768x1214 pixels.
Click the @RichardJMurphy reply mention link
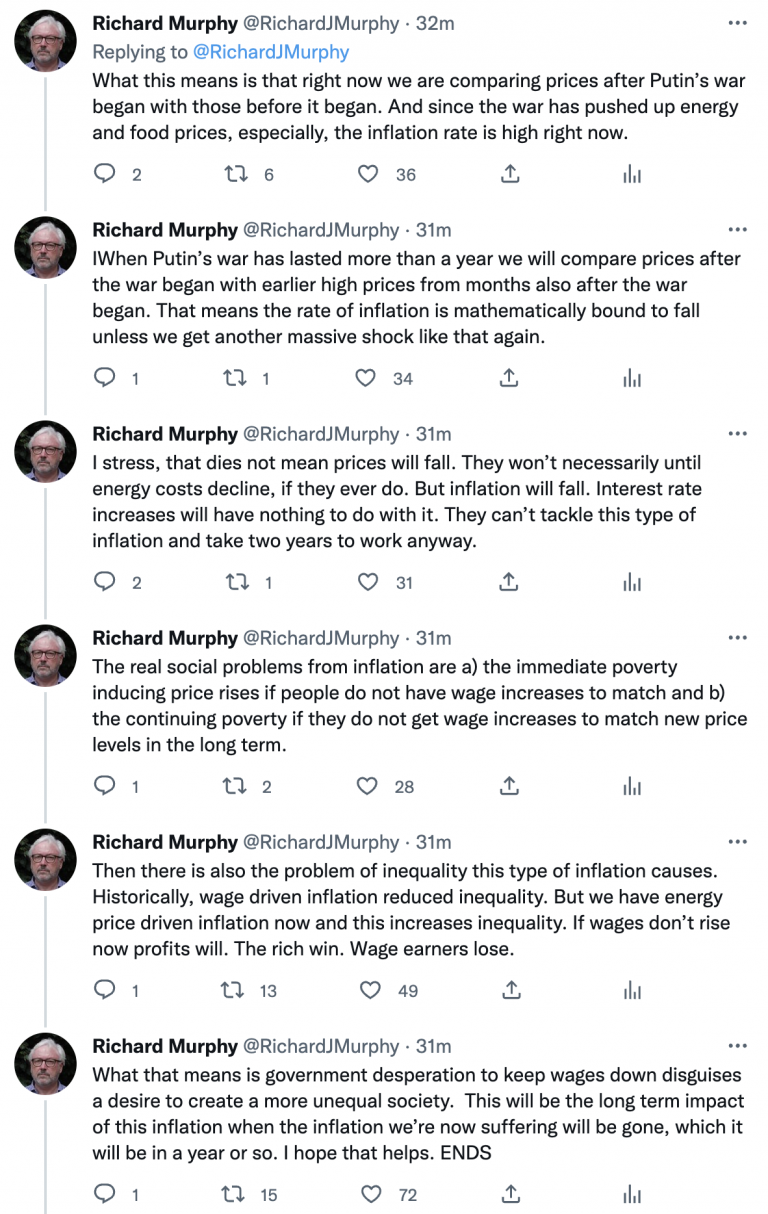tap(270, 51)
